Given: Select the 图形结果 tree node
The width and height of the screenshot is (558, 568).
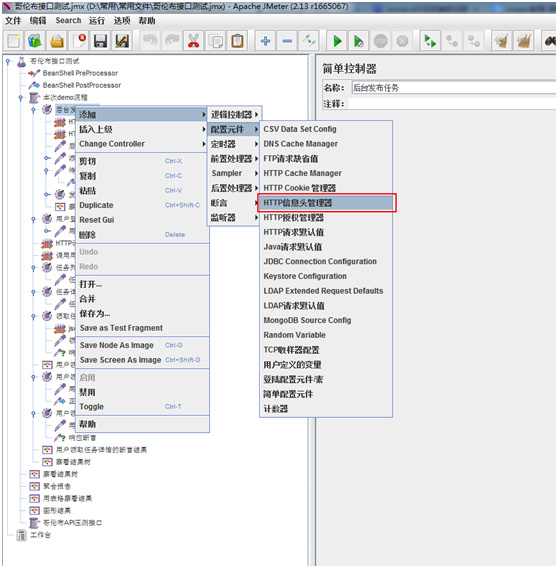Looking at the screenshot, I should (x=57, y=510).
